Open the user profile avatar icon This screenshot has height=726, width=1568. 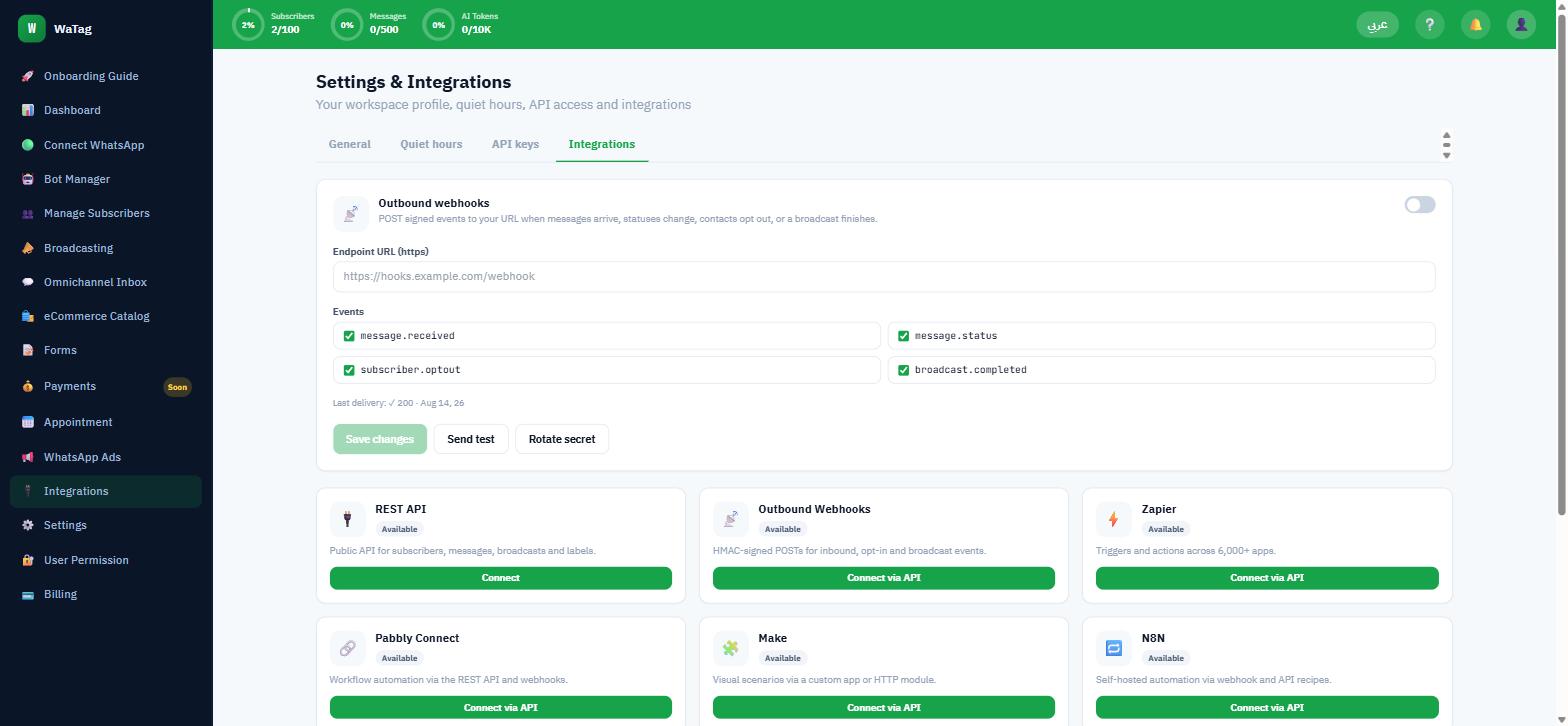point(1521,25)
